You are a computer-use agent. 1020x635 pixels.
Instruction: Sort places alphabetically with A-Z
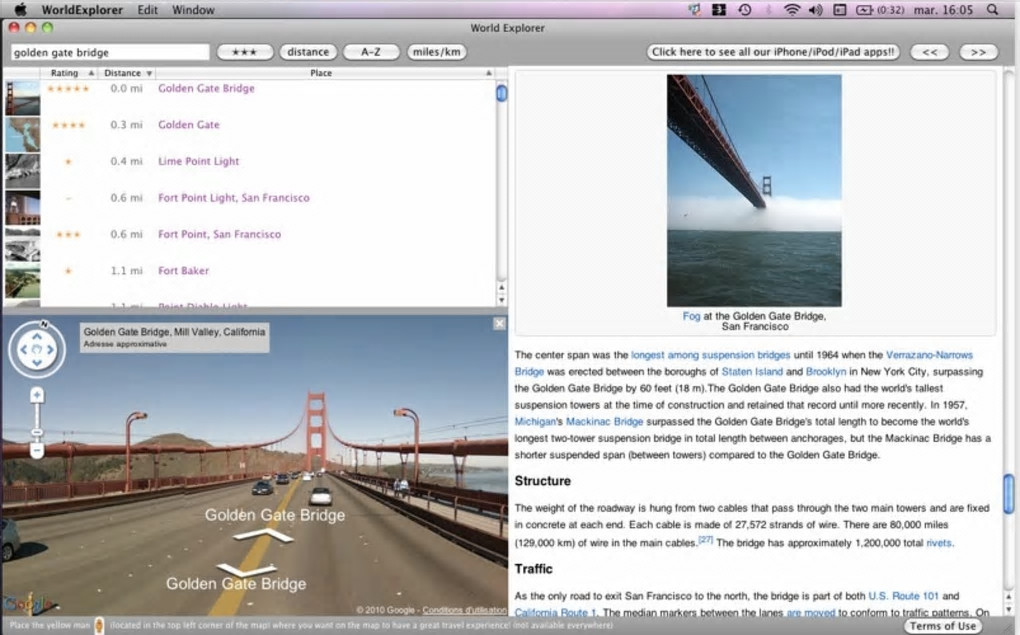[x=370, y=52]
